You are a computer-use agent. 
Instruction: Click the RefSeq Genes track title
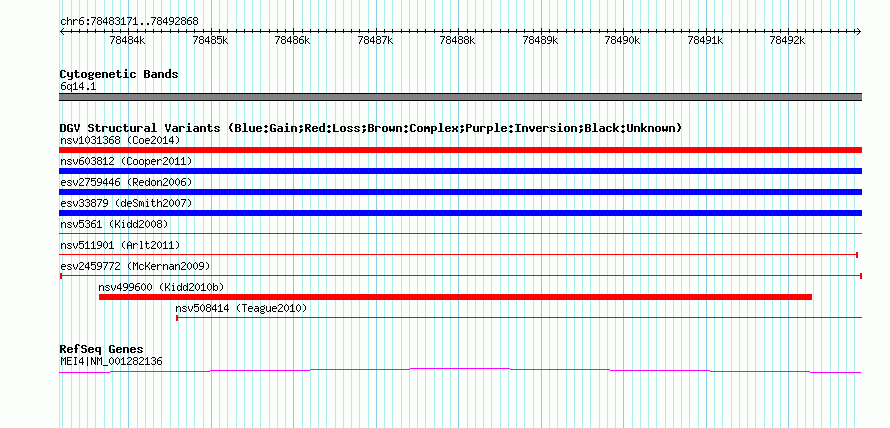(x=102, y=349)
